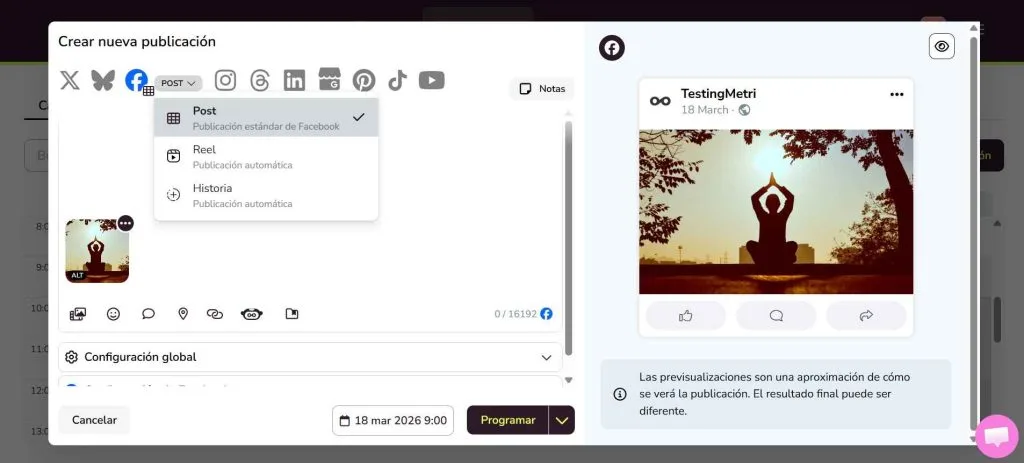Click the info icon beside preview disclaimer
Viewport: 1024px width, 463px height.
[620, 394]
